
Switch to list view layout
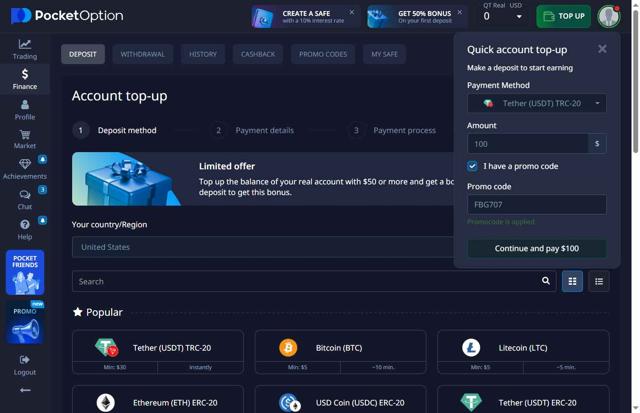click(599, 281)
